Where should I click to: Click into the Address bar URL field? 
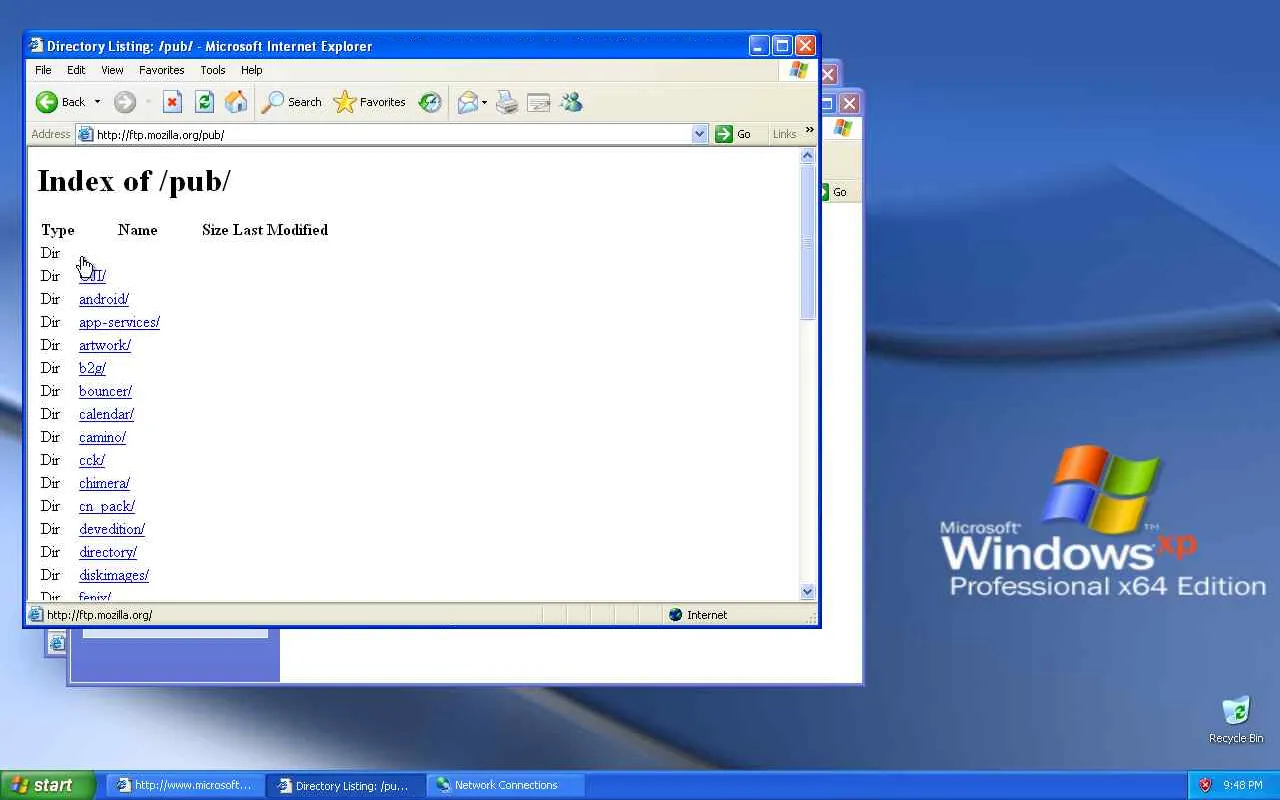(392, 134)
